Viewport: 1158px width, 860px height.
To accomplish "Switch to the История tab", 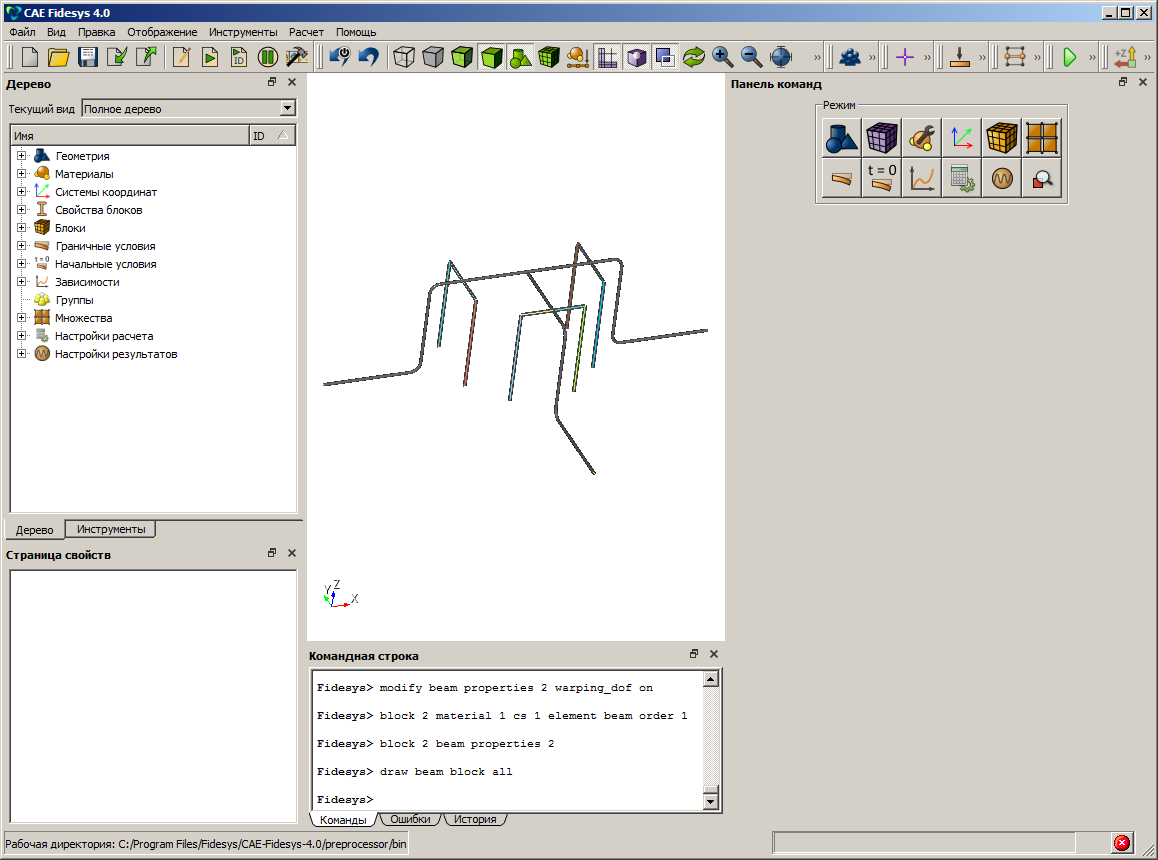I will click(x=475, y=819).
